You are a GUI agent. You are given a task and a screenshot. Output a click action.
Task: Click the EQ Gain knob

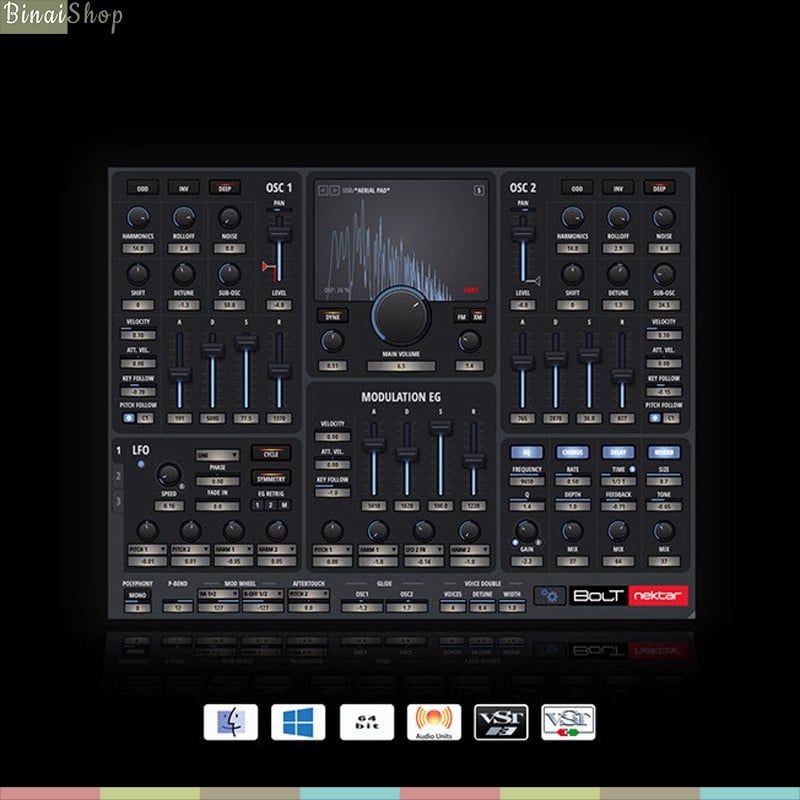pyautogui.click(x=527, y=530)
